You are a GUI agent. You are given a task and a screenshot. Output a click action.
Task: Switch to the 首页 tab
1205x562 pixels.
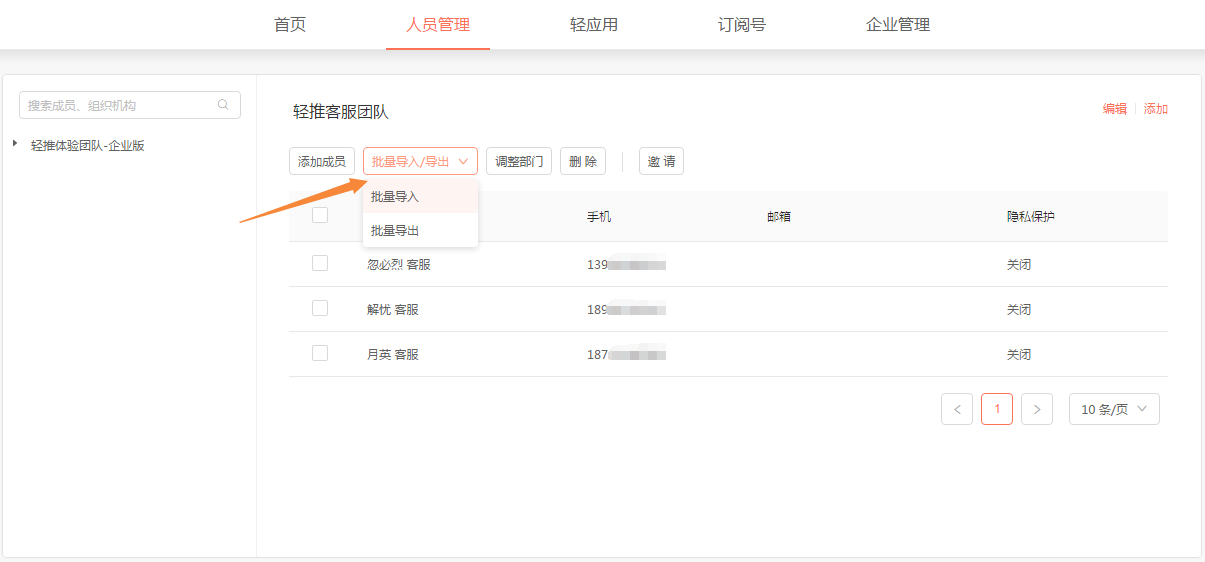pos(290,25)
